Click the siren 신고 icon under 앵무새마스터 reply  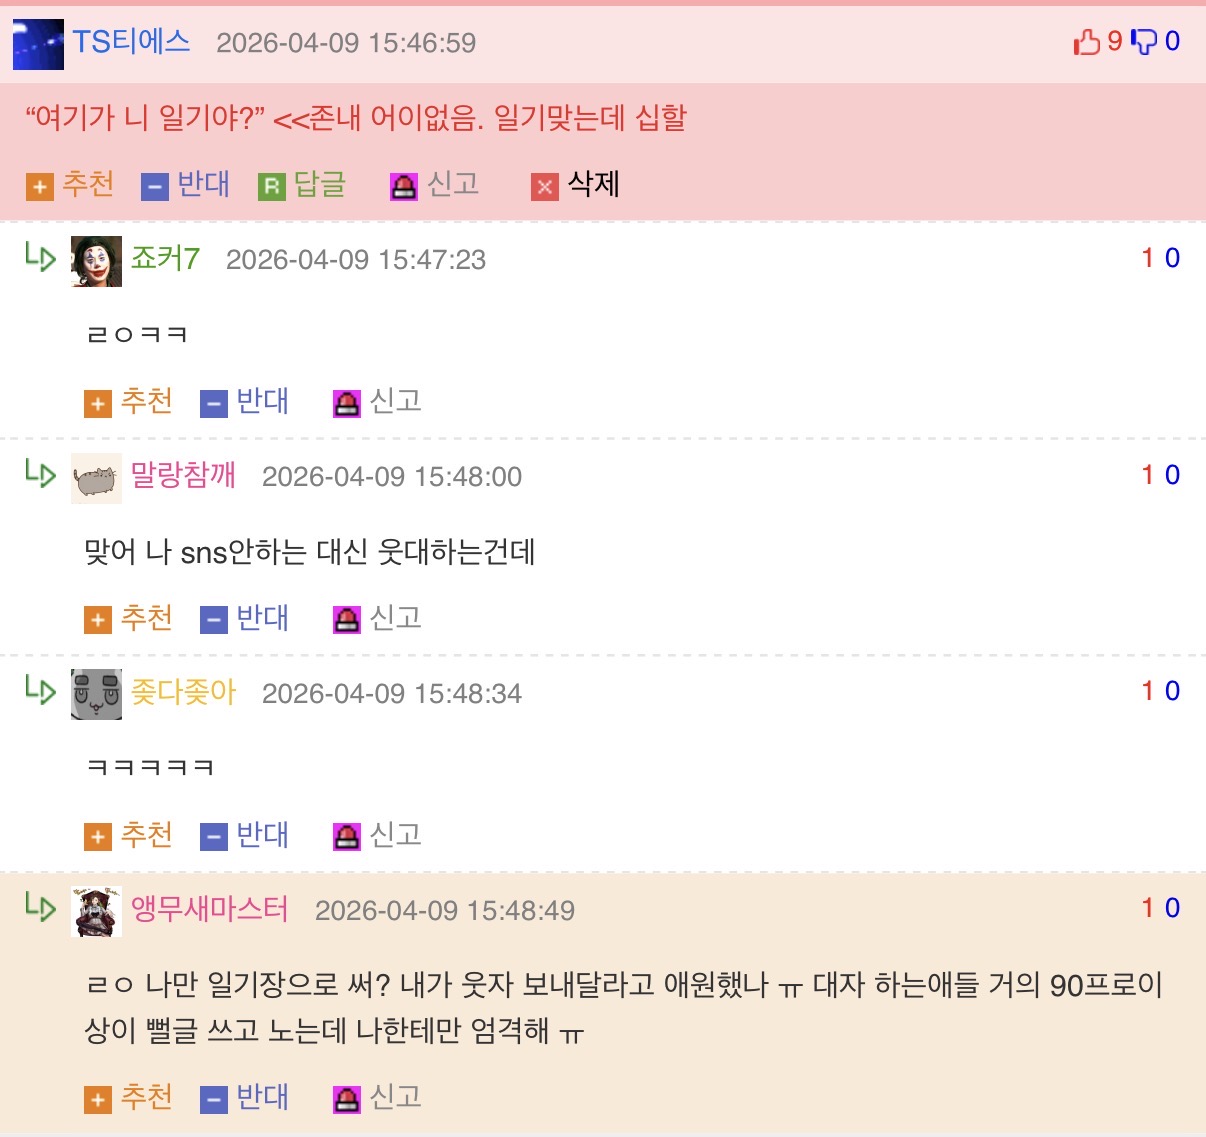(347, 1100)
